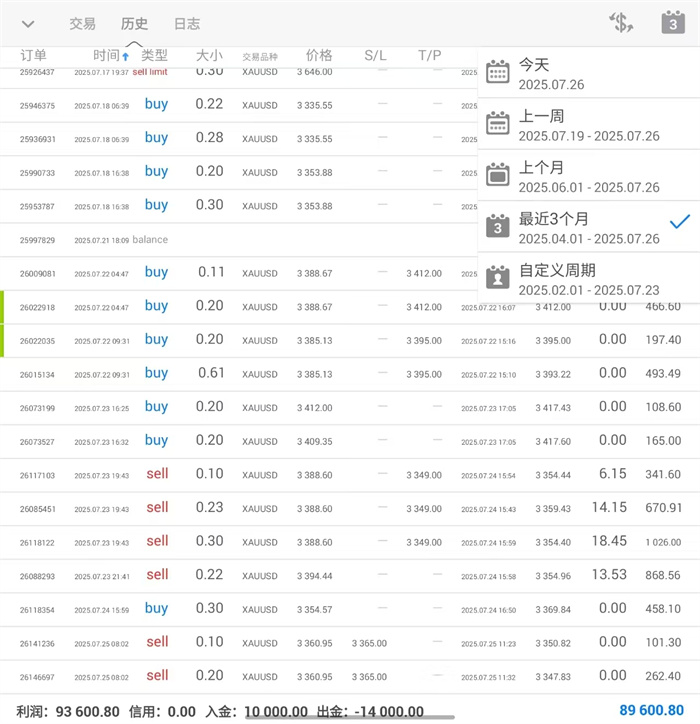Select order 26009081 row
Screen dimensions: 700x724
coord(239,273)
